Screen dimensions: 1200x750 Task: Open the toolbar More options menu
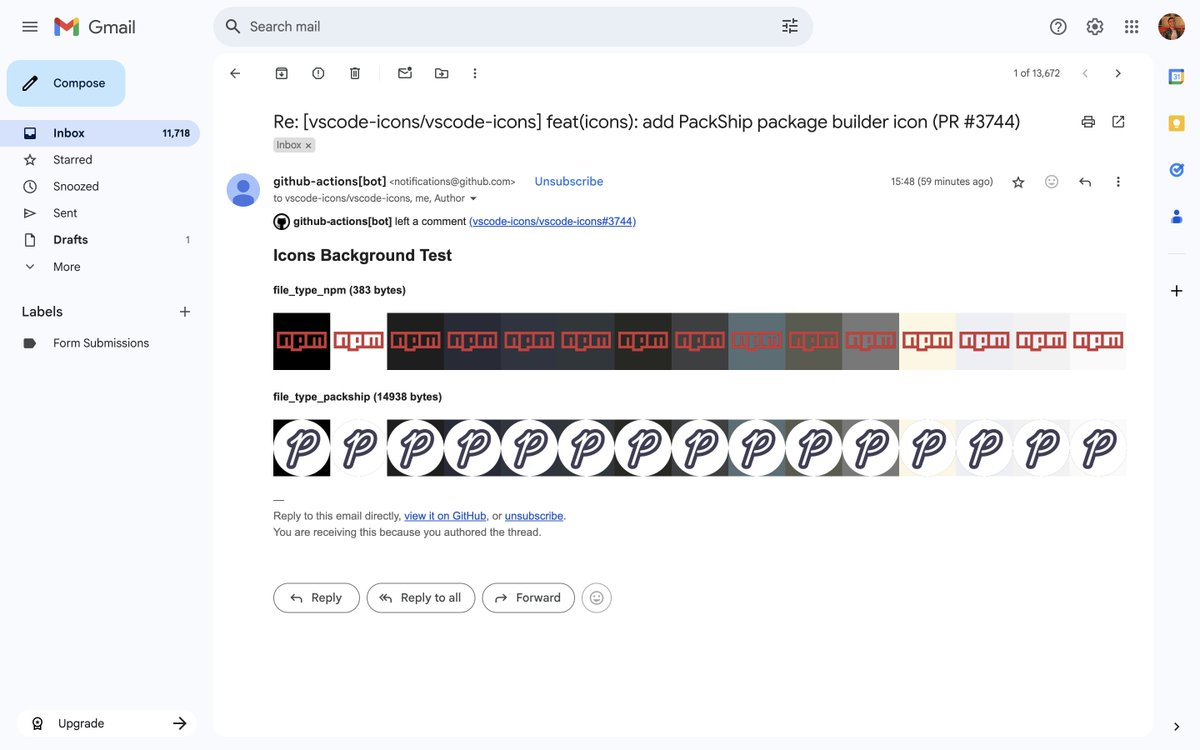click(475, 73)
